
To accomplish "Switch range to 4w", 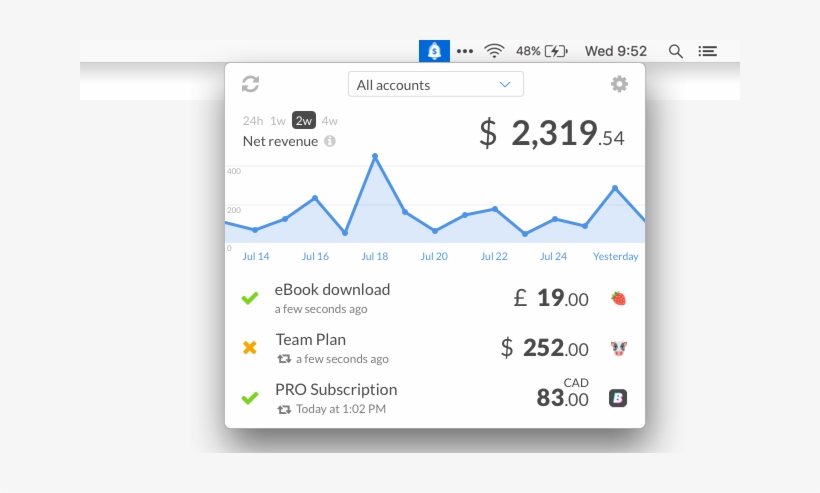I will click(329, 121).
